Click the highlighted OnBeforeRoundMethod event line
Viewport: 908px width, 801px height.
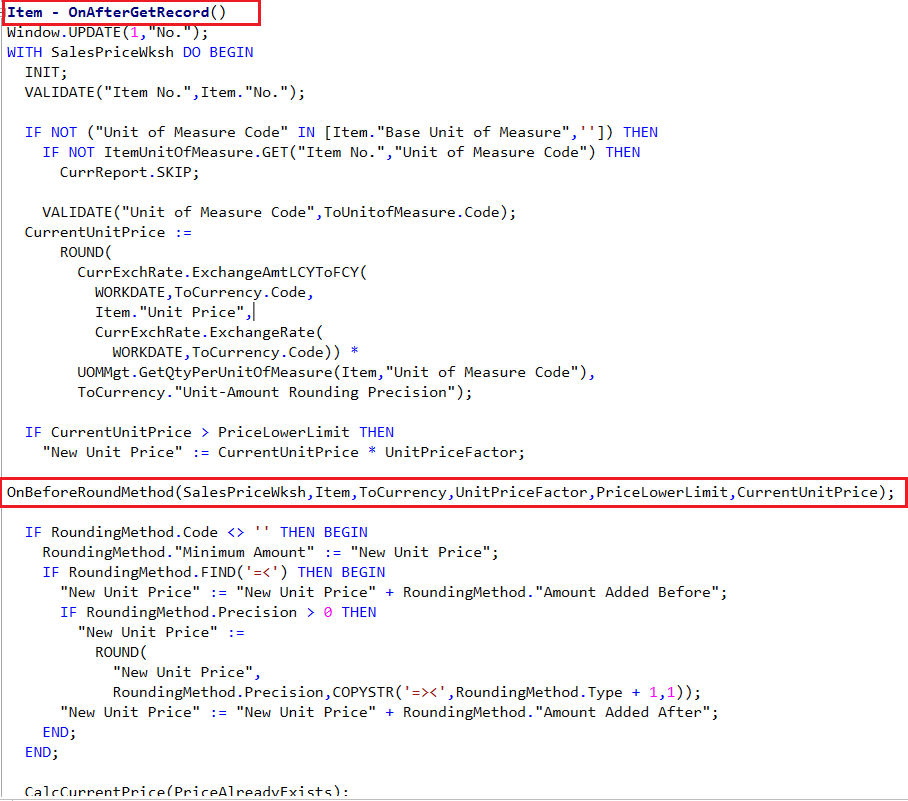pos(450,492)
